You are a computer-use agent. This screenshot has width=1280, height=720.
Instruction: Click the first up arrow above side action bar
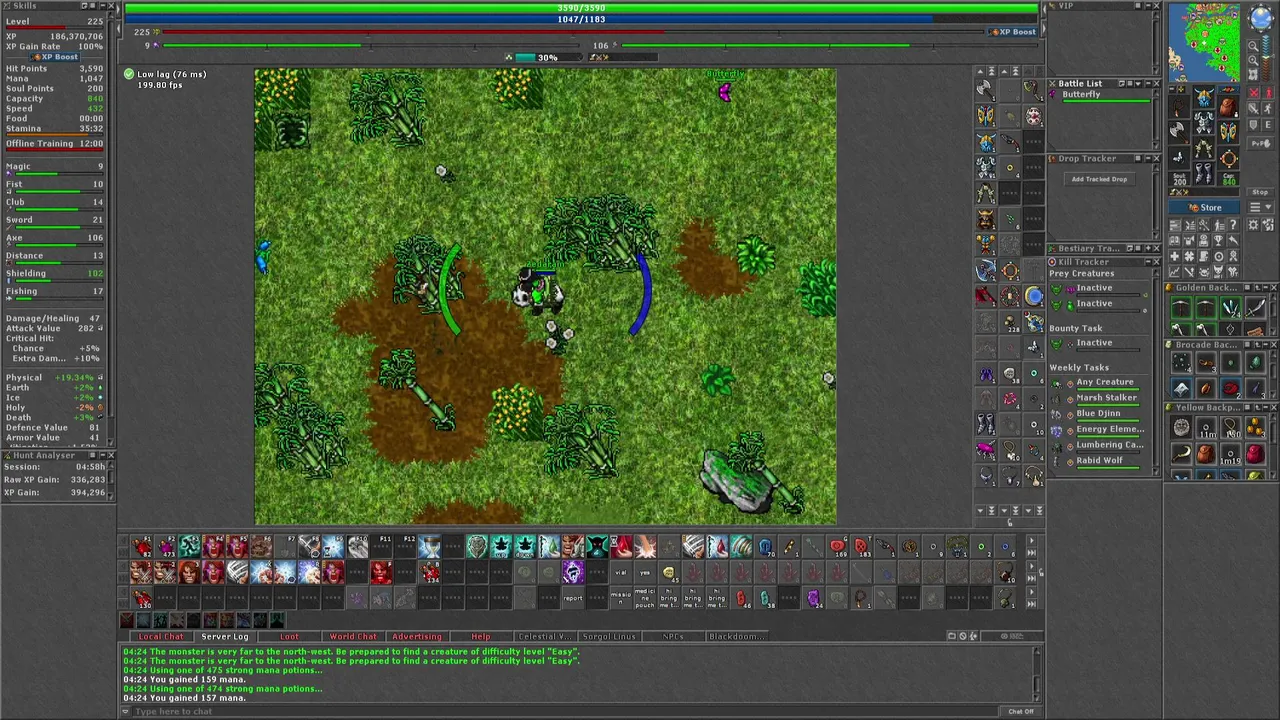(x=980, y=71)
